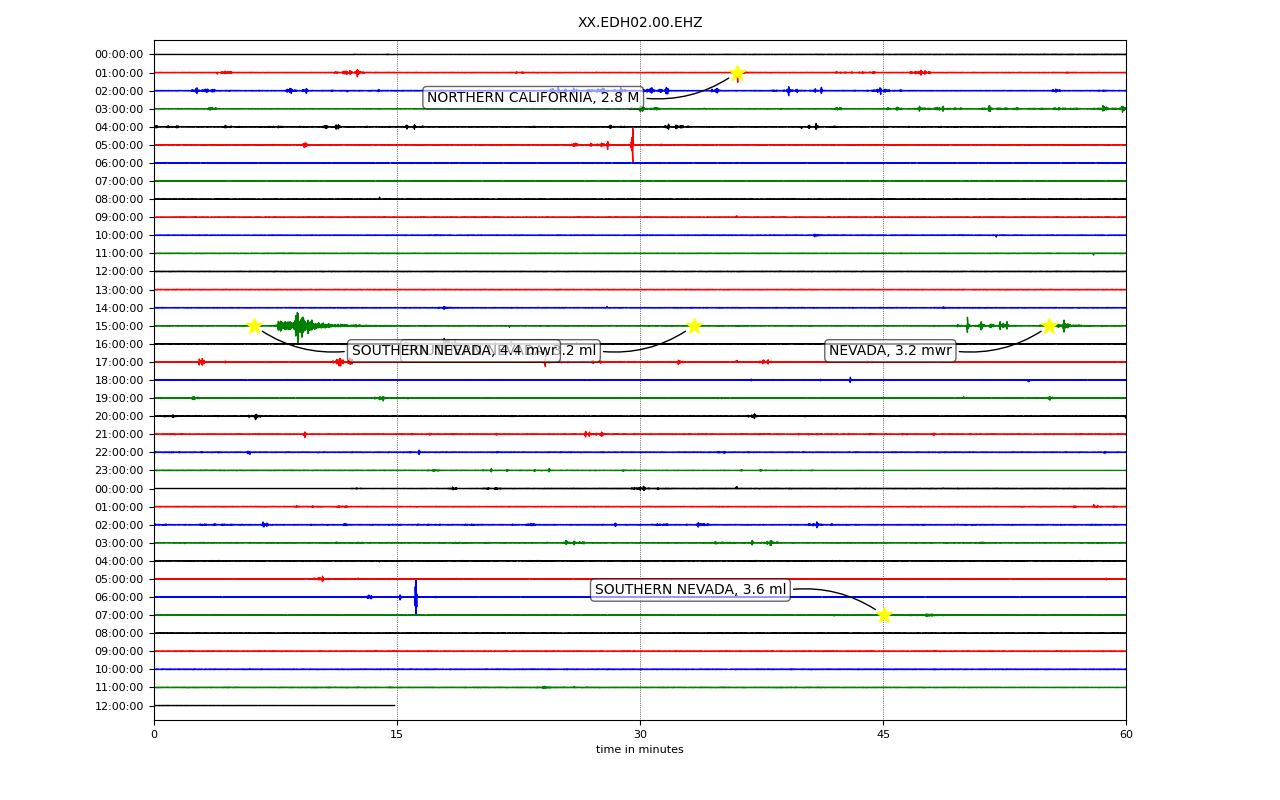Screen dimensions: 1280x800
Task: Click the middle yellow star on 15:00:00 trace
Action: (694, 326)
